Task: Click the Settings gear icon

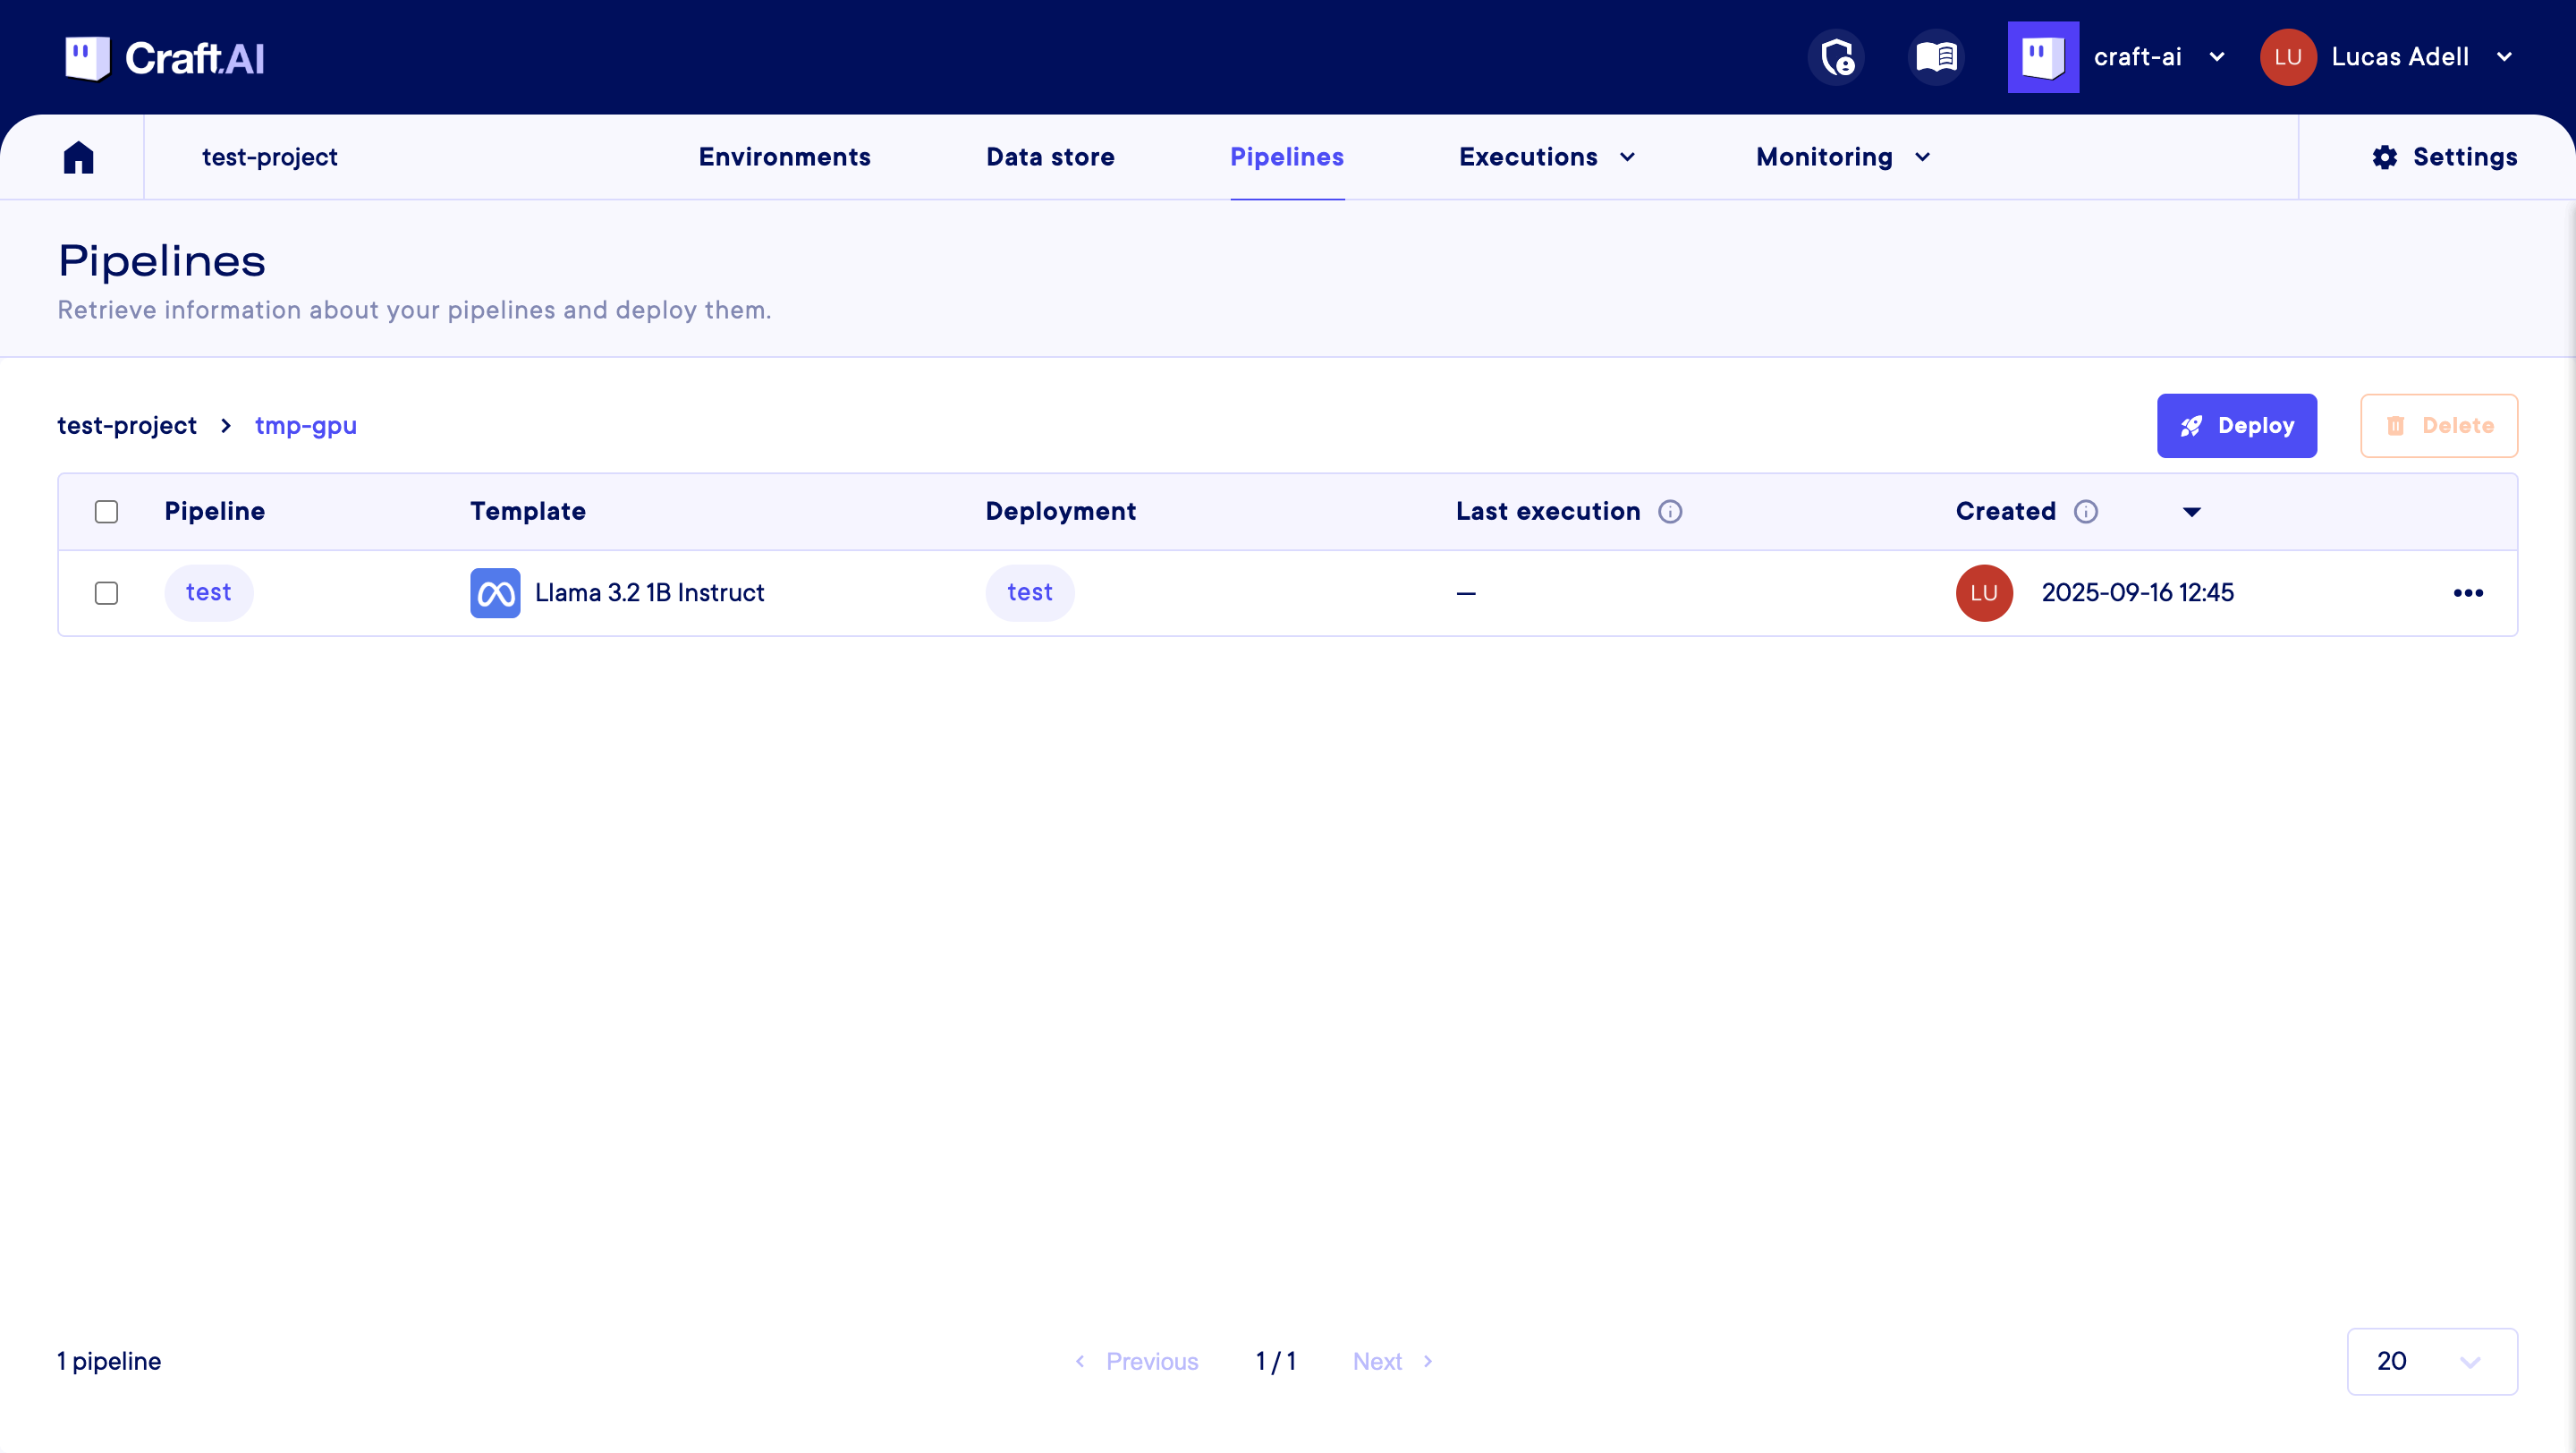Action: tap(2384, 157)
